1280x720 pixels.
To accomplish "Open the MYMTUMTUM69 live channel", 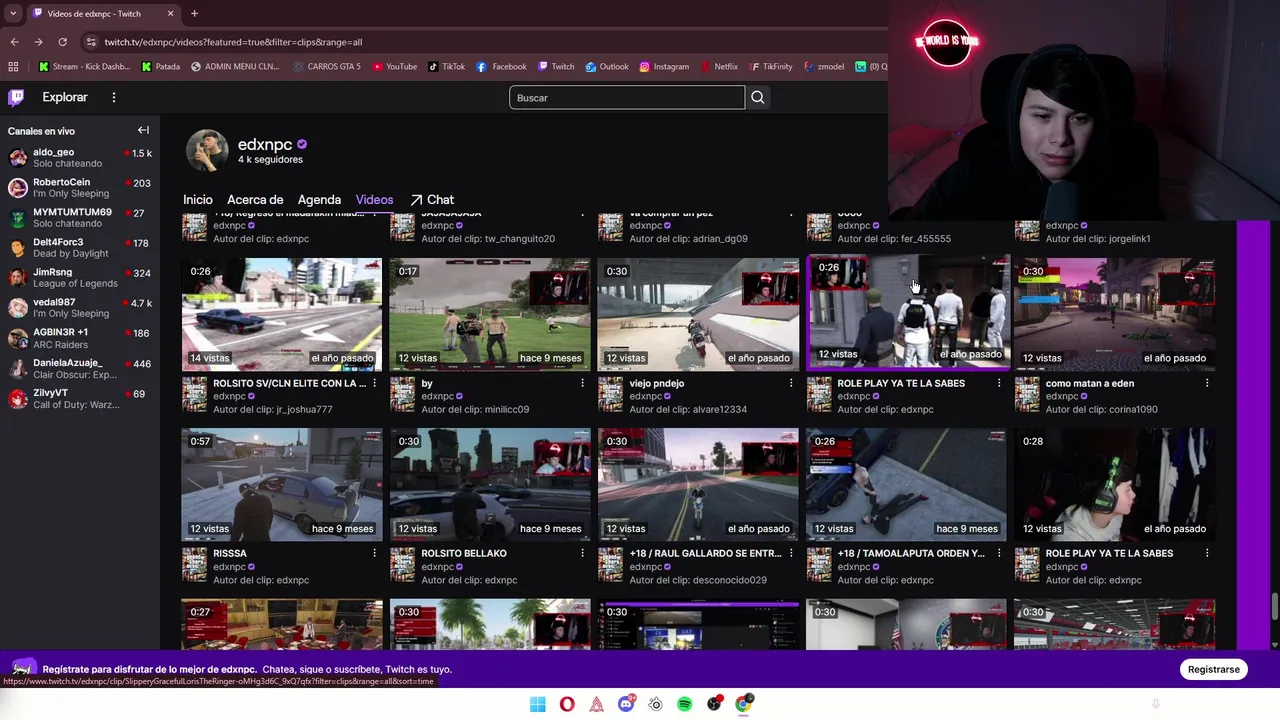I will [x=80, y=217].
